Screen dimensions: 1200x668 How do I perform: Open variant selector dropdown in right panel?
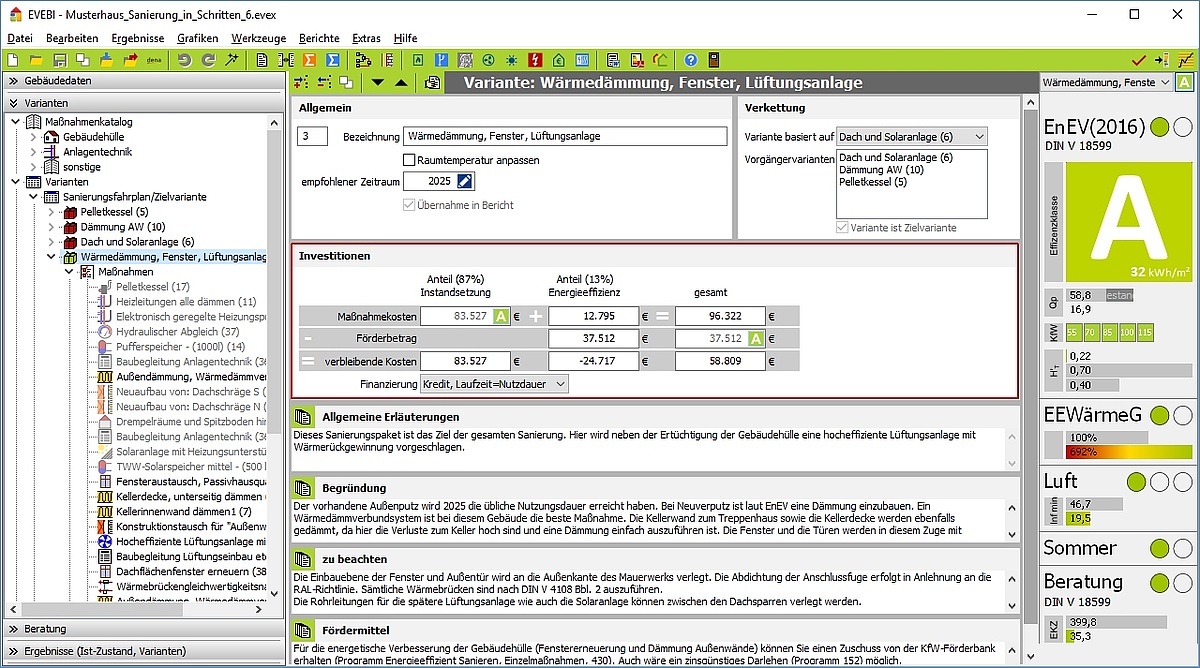(1106, 83)
